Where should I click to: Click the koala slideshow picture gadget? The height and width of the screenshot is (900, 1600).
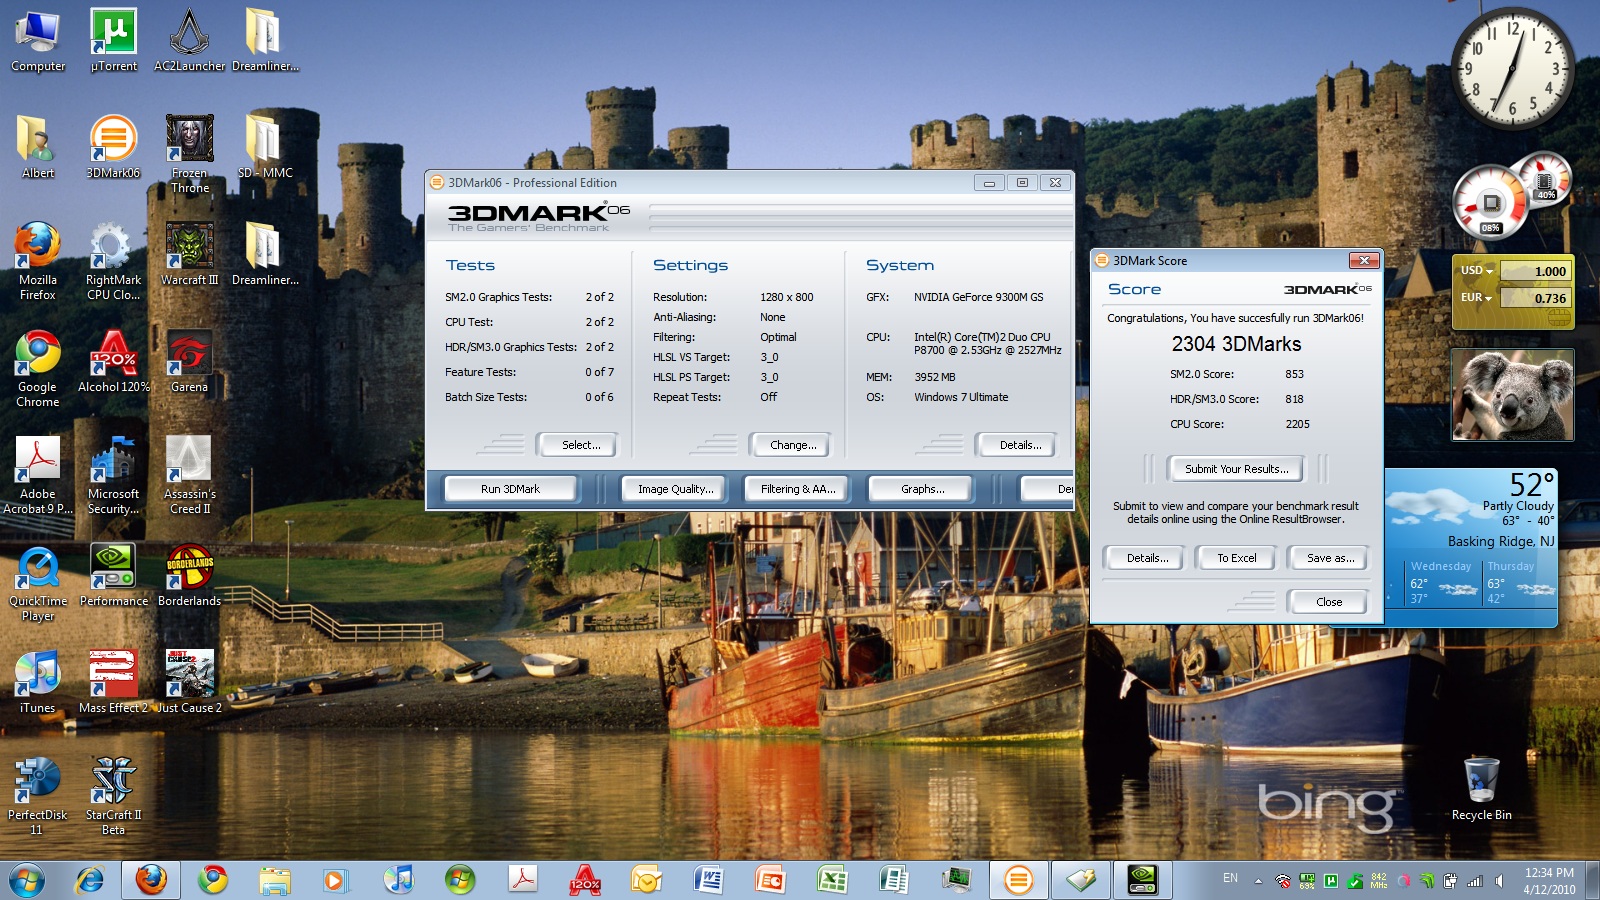pos(1512,395)
